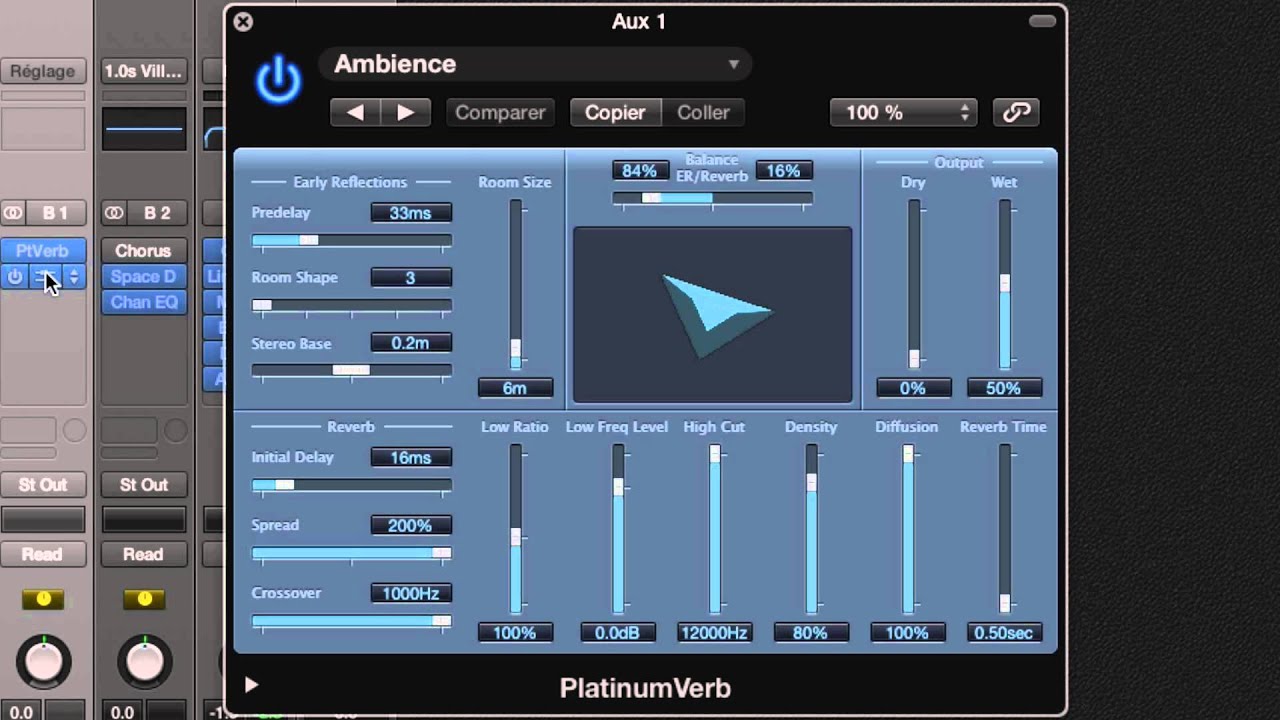Click the Stereo Base 0.2m value field

click(x=411, y=343)
